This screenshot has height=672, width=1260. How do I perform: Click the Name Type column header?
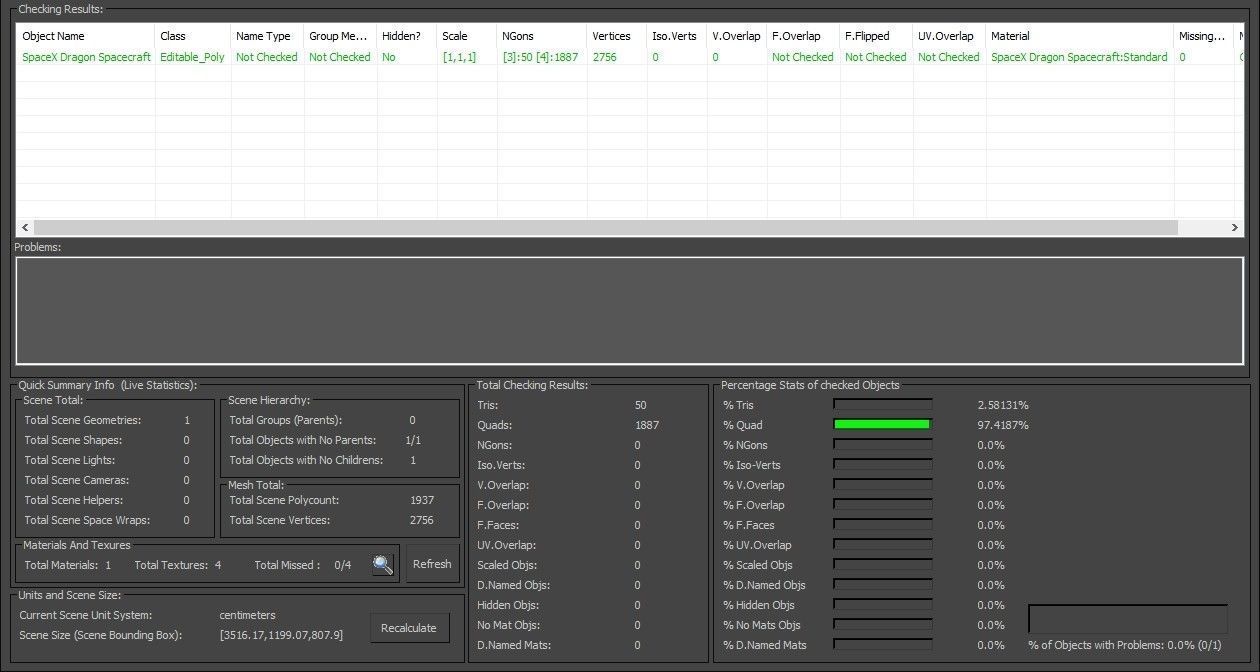pos(267,36)
